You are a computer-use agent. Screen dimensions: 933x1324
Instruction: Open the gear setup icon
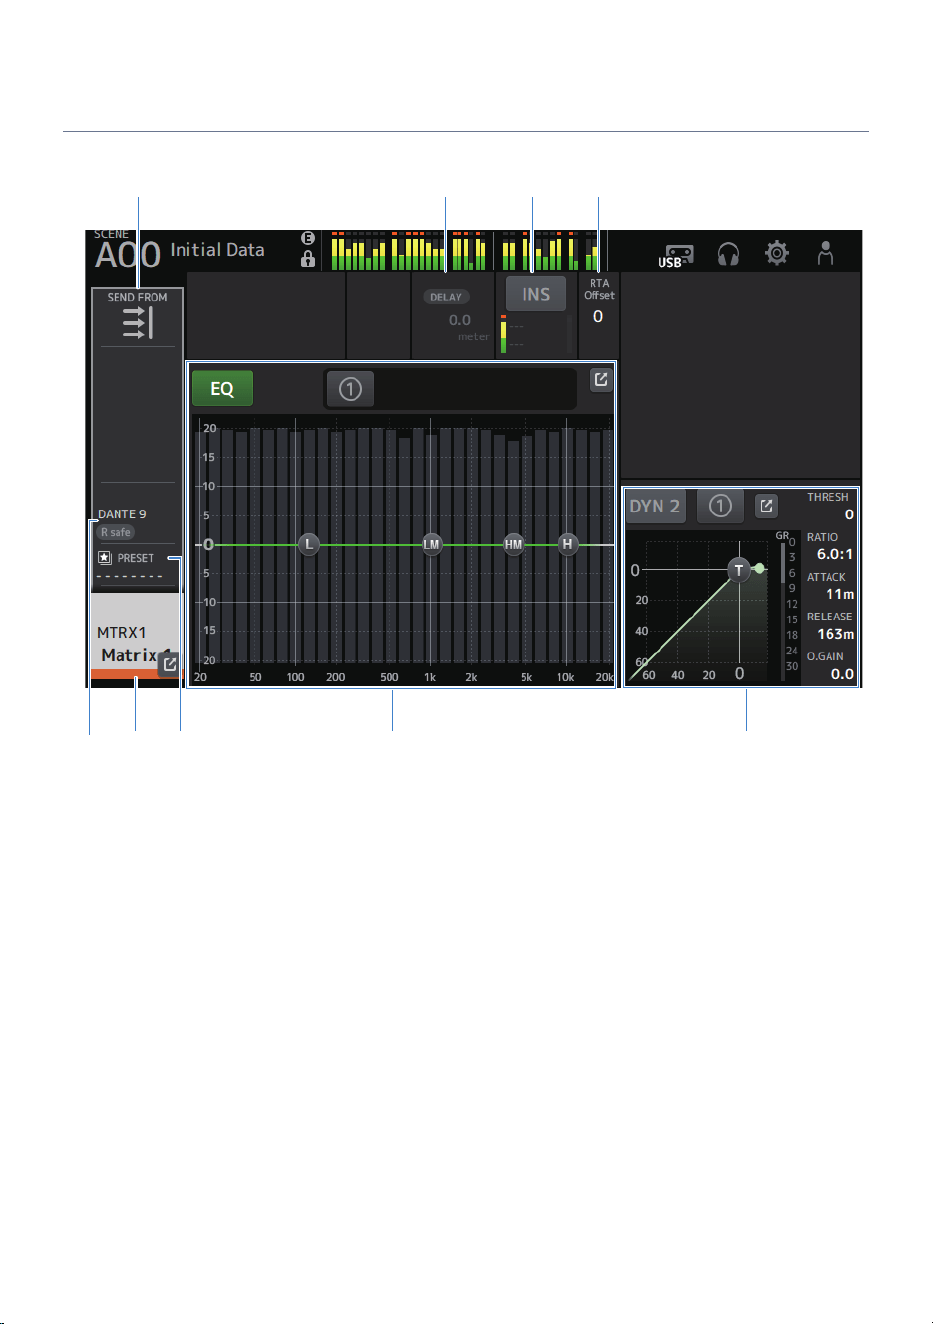[x=777, y=253]
